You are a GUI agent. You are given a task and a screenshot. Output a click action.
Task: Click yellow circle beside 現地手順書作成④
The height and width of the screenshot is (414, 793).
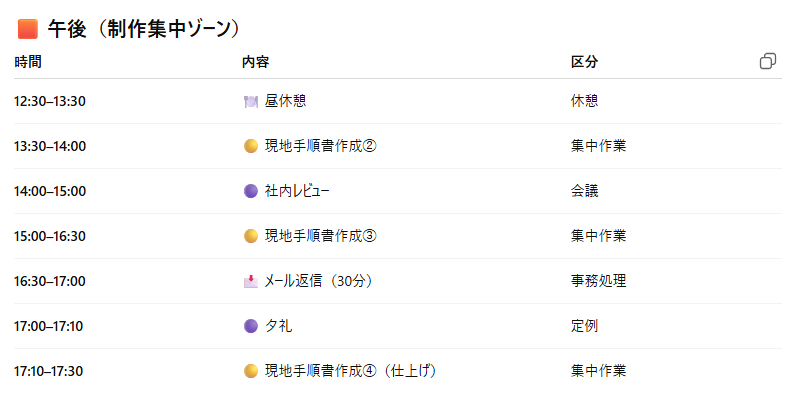[x=251, y=371]
